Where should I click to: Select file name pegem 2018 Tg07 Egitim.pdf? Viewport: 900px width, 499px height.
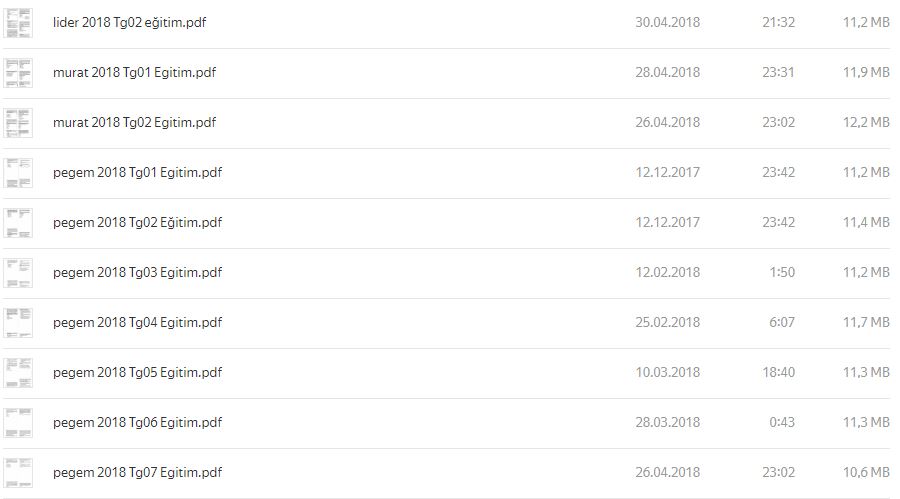(x=137, y=472)
